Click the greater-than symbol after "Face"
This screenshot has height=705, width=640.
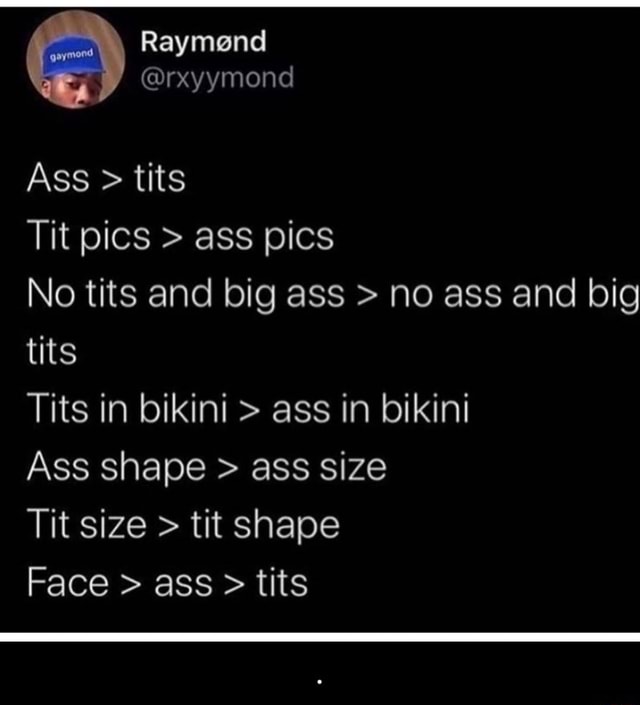click(131, 585)
